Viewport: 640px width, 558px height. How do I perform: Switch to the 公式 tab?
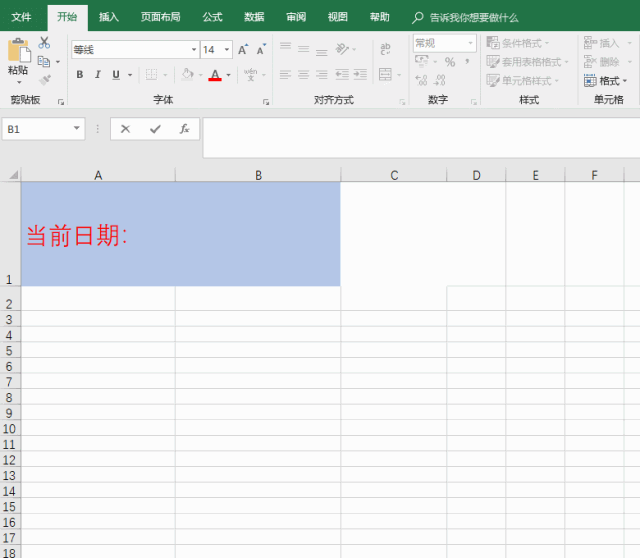coord(212,17)
